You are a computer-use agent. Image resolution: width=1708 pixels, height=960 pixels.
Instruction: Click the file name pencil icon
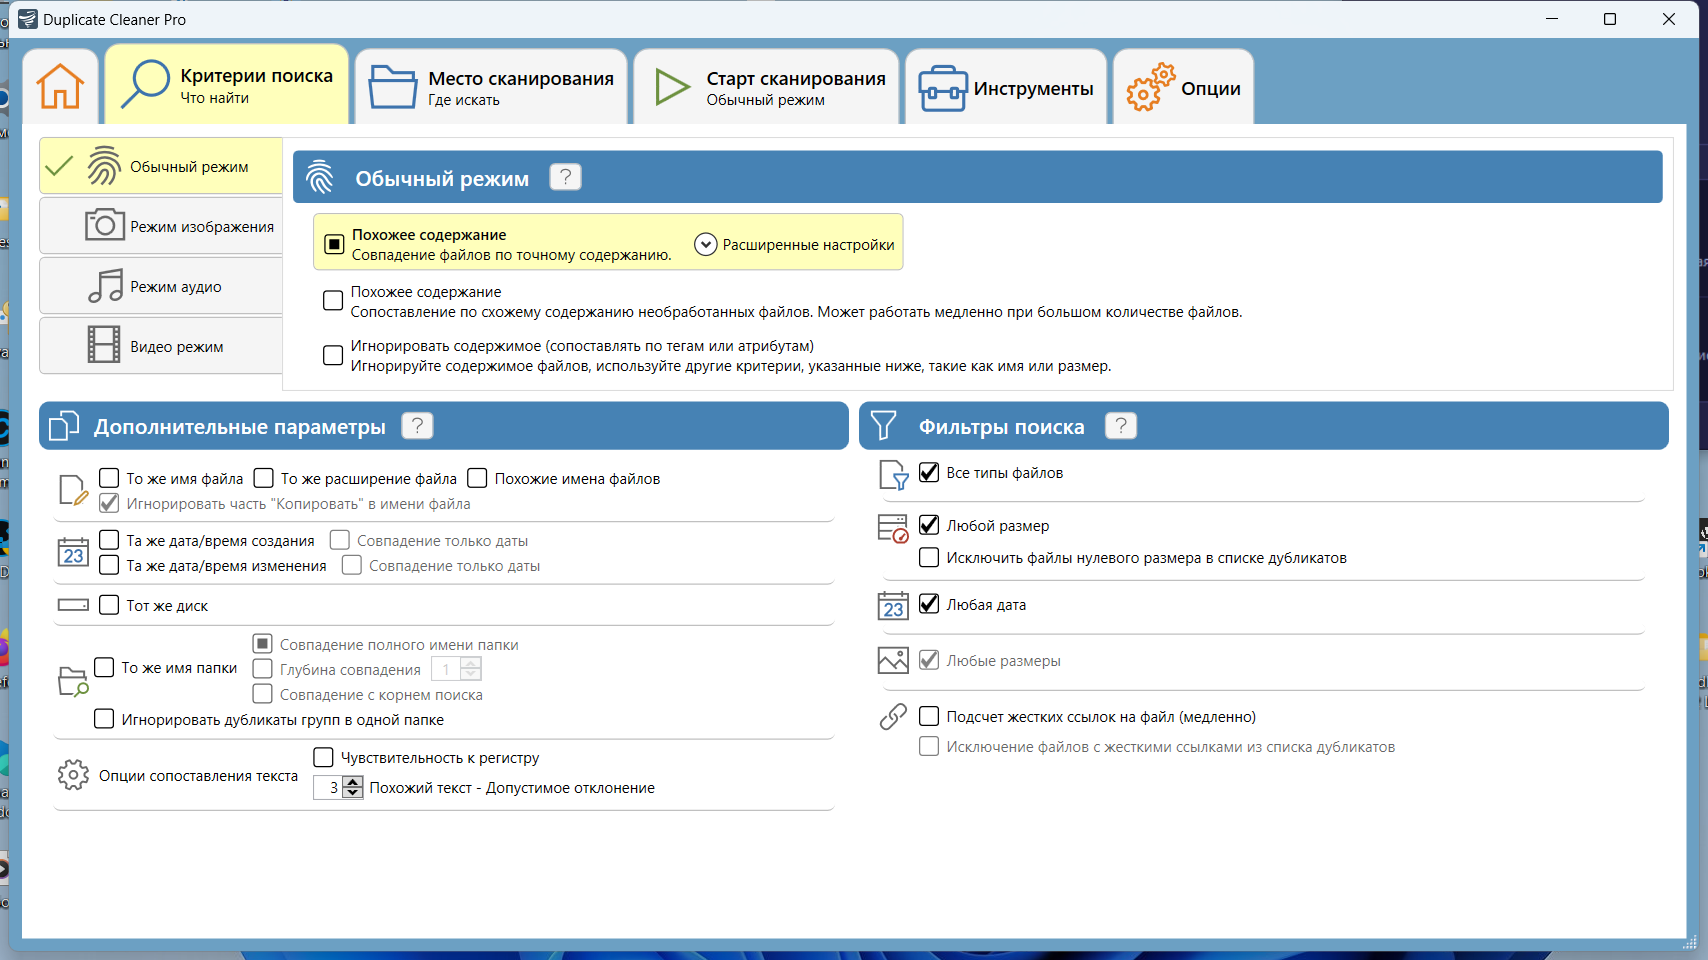coord(74,490)
